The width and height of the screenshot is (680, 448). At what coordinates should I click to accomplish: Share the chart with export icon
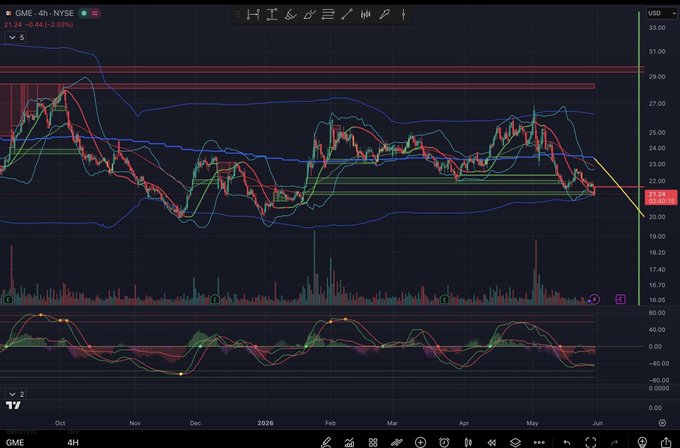click(666, 442)
